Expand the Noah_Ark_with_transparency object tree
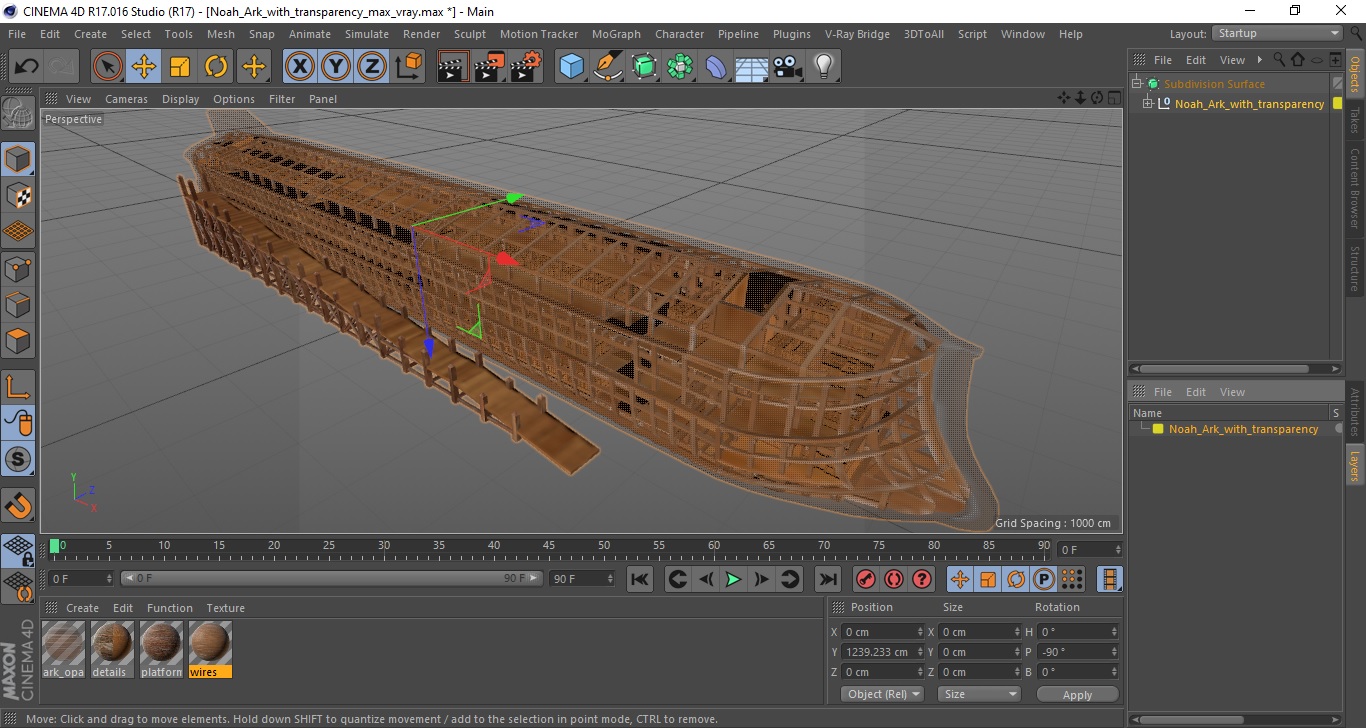The image size is (1366, 728). coord(1148,103)
